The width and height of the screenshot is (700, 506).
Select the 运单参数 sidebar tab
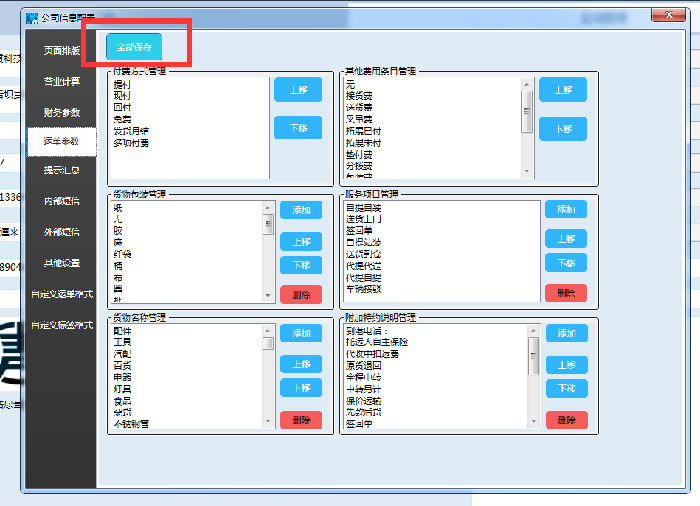point(61,141)
